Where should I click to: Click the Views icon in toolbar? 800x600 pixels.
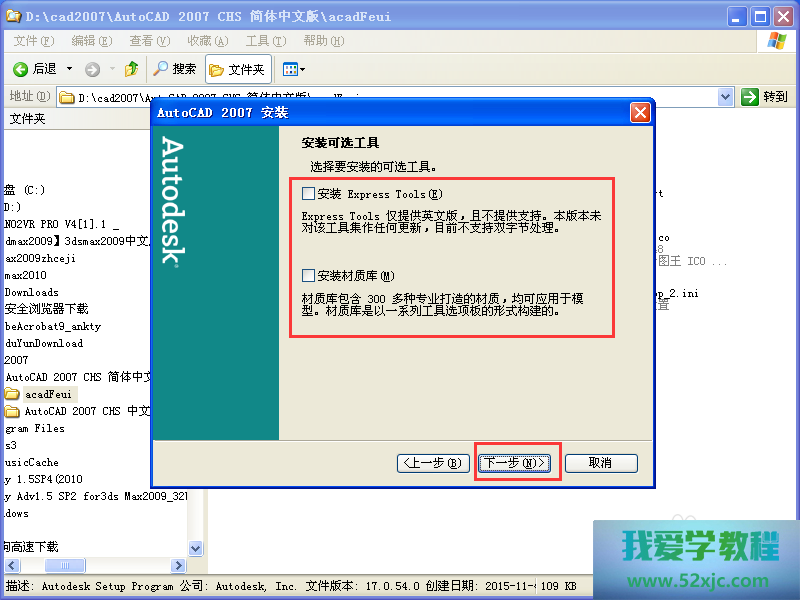pos(289,69)
